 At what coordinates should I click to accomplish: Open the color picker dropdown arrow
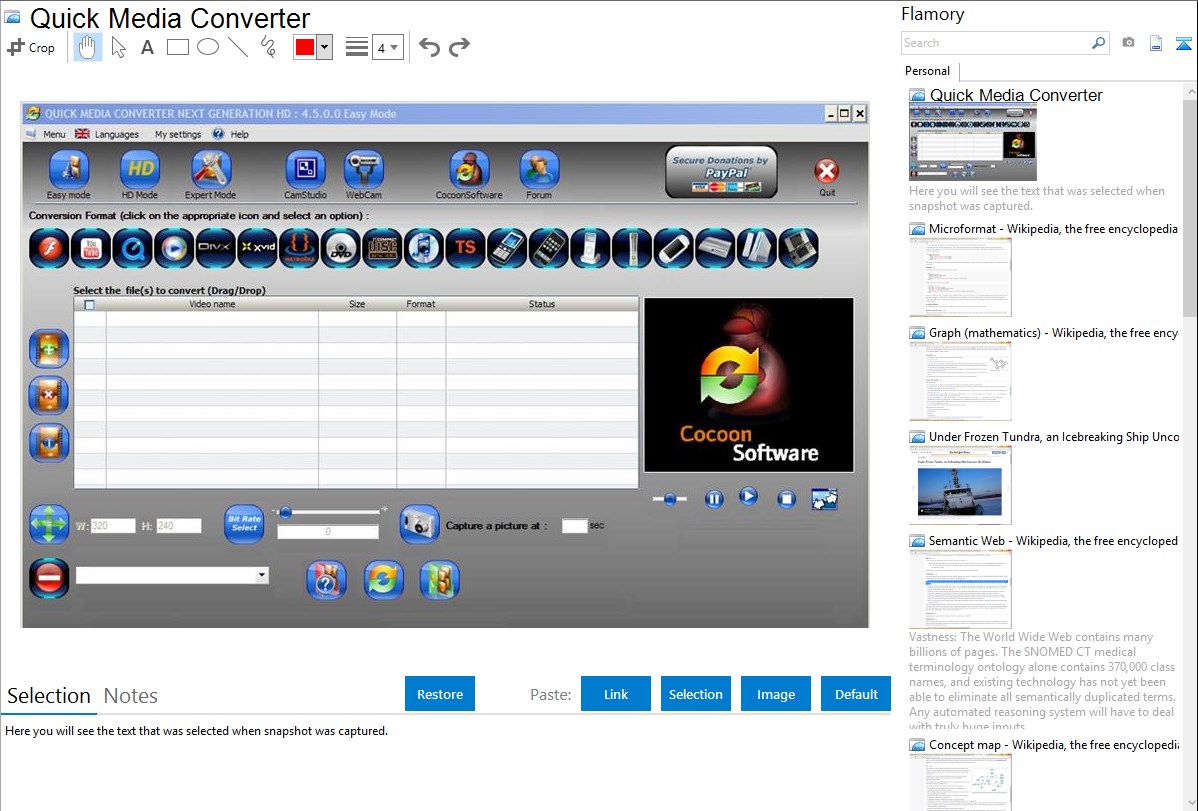pos(324,47)
